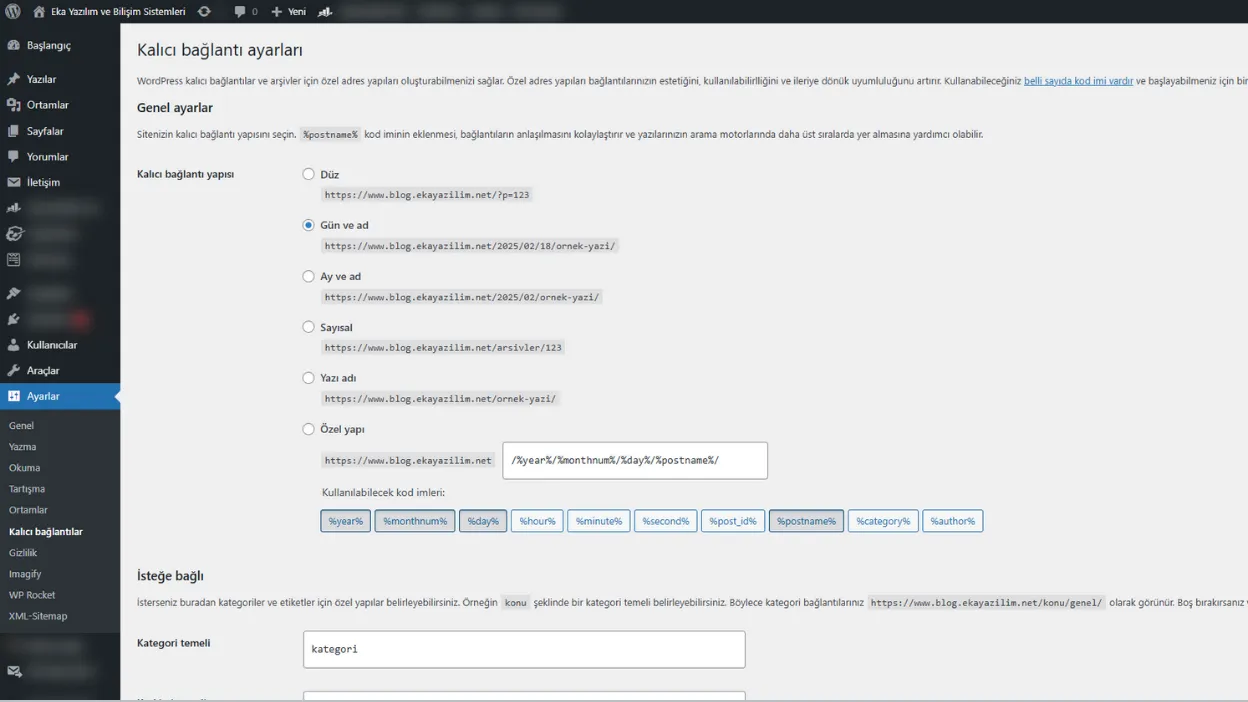This screenshot has height=702, width=1248.
Task: Open the Okuma settings submenu item
Action: (24, 468)
